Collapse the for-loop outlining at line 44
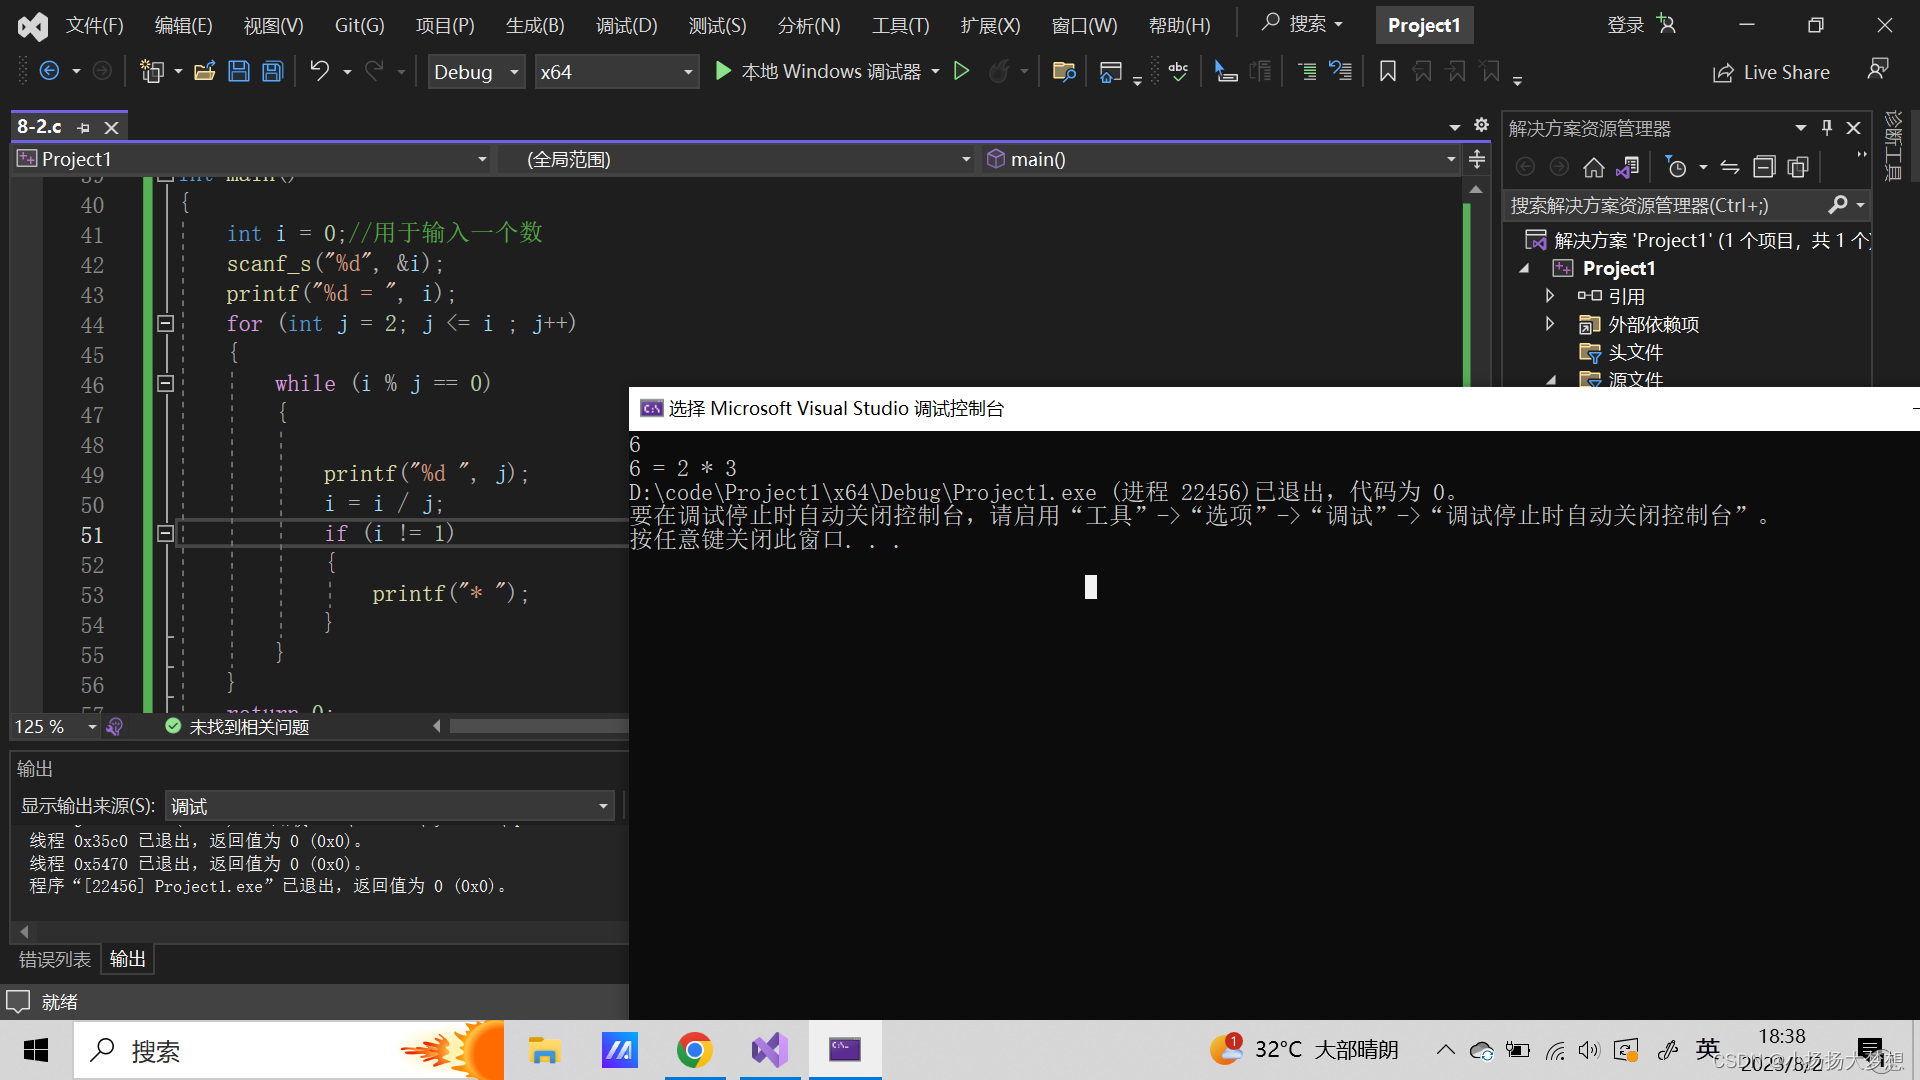The height and width of the screenshot is (1080, 1920). click(x=166, y=323)
